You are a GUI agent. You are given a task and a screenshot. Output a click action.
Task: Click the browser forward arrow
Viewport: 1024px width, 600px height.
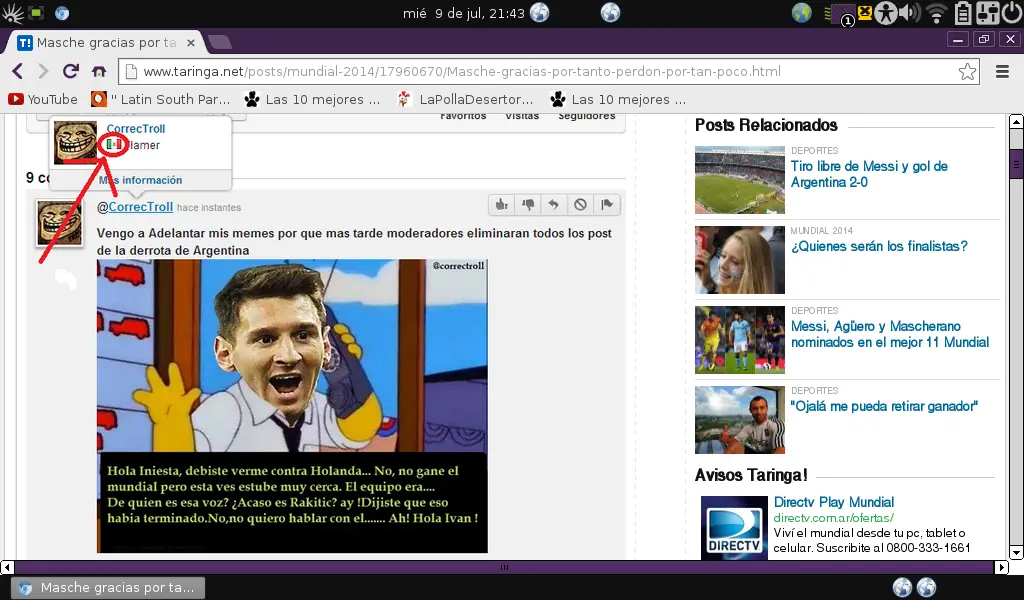43,71
